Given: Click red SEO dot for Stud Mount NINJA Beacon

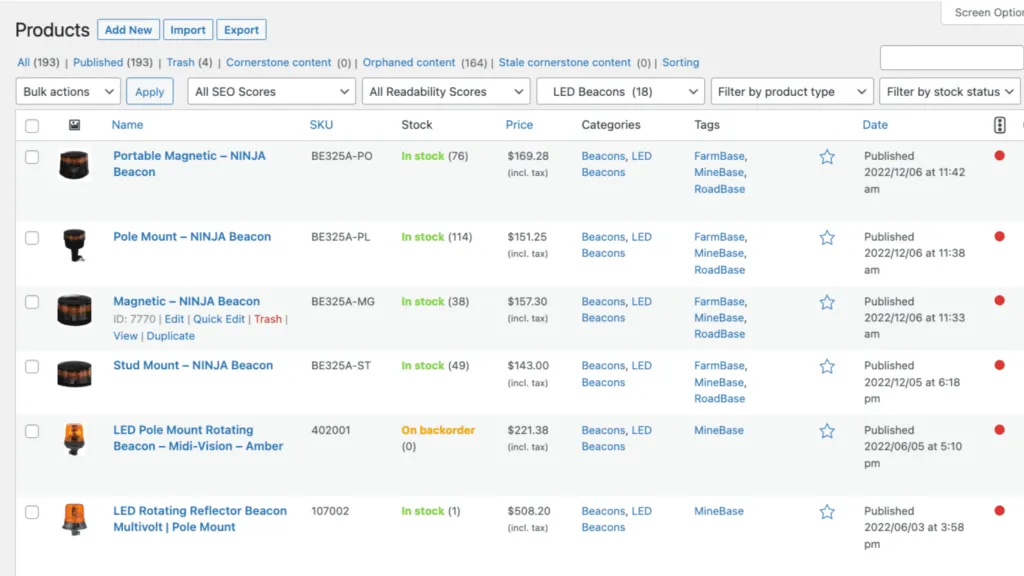Looking at the screenshot, I should [x=999, y=365].
